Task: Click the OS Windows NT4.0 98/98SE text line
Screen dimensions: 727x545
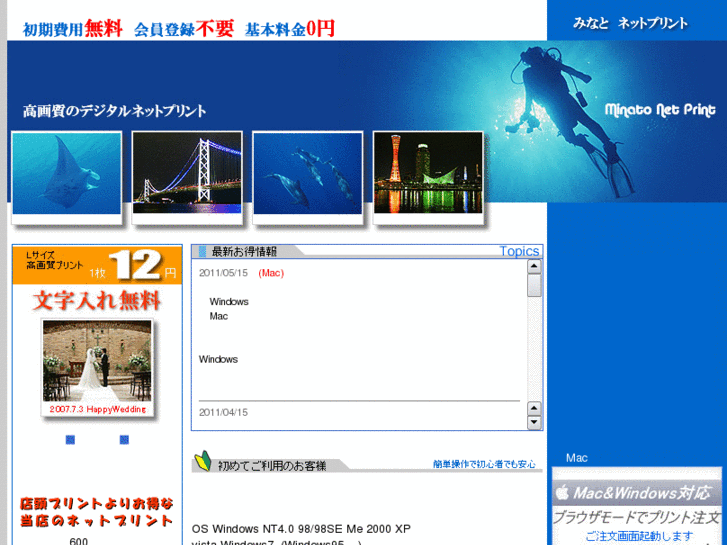Action: pyautogui.click(x=301, y=529)
